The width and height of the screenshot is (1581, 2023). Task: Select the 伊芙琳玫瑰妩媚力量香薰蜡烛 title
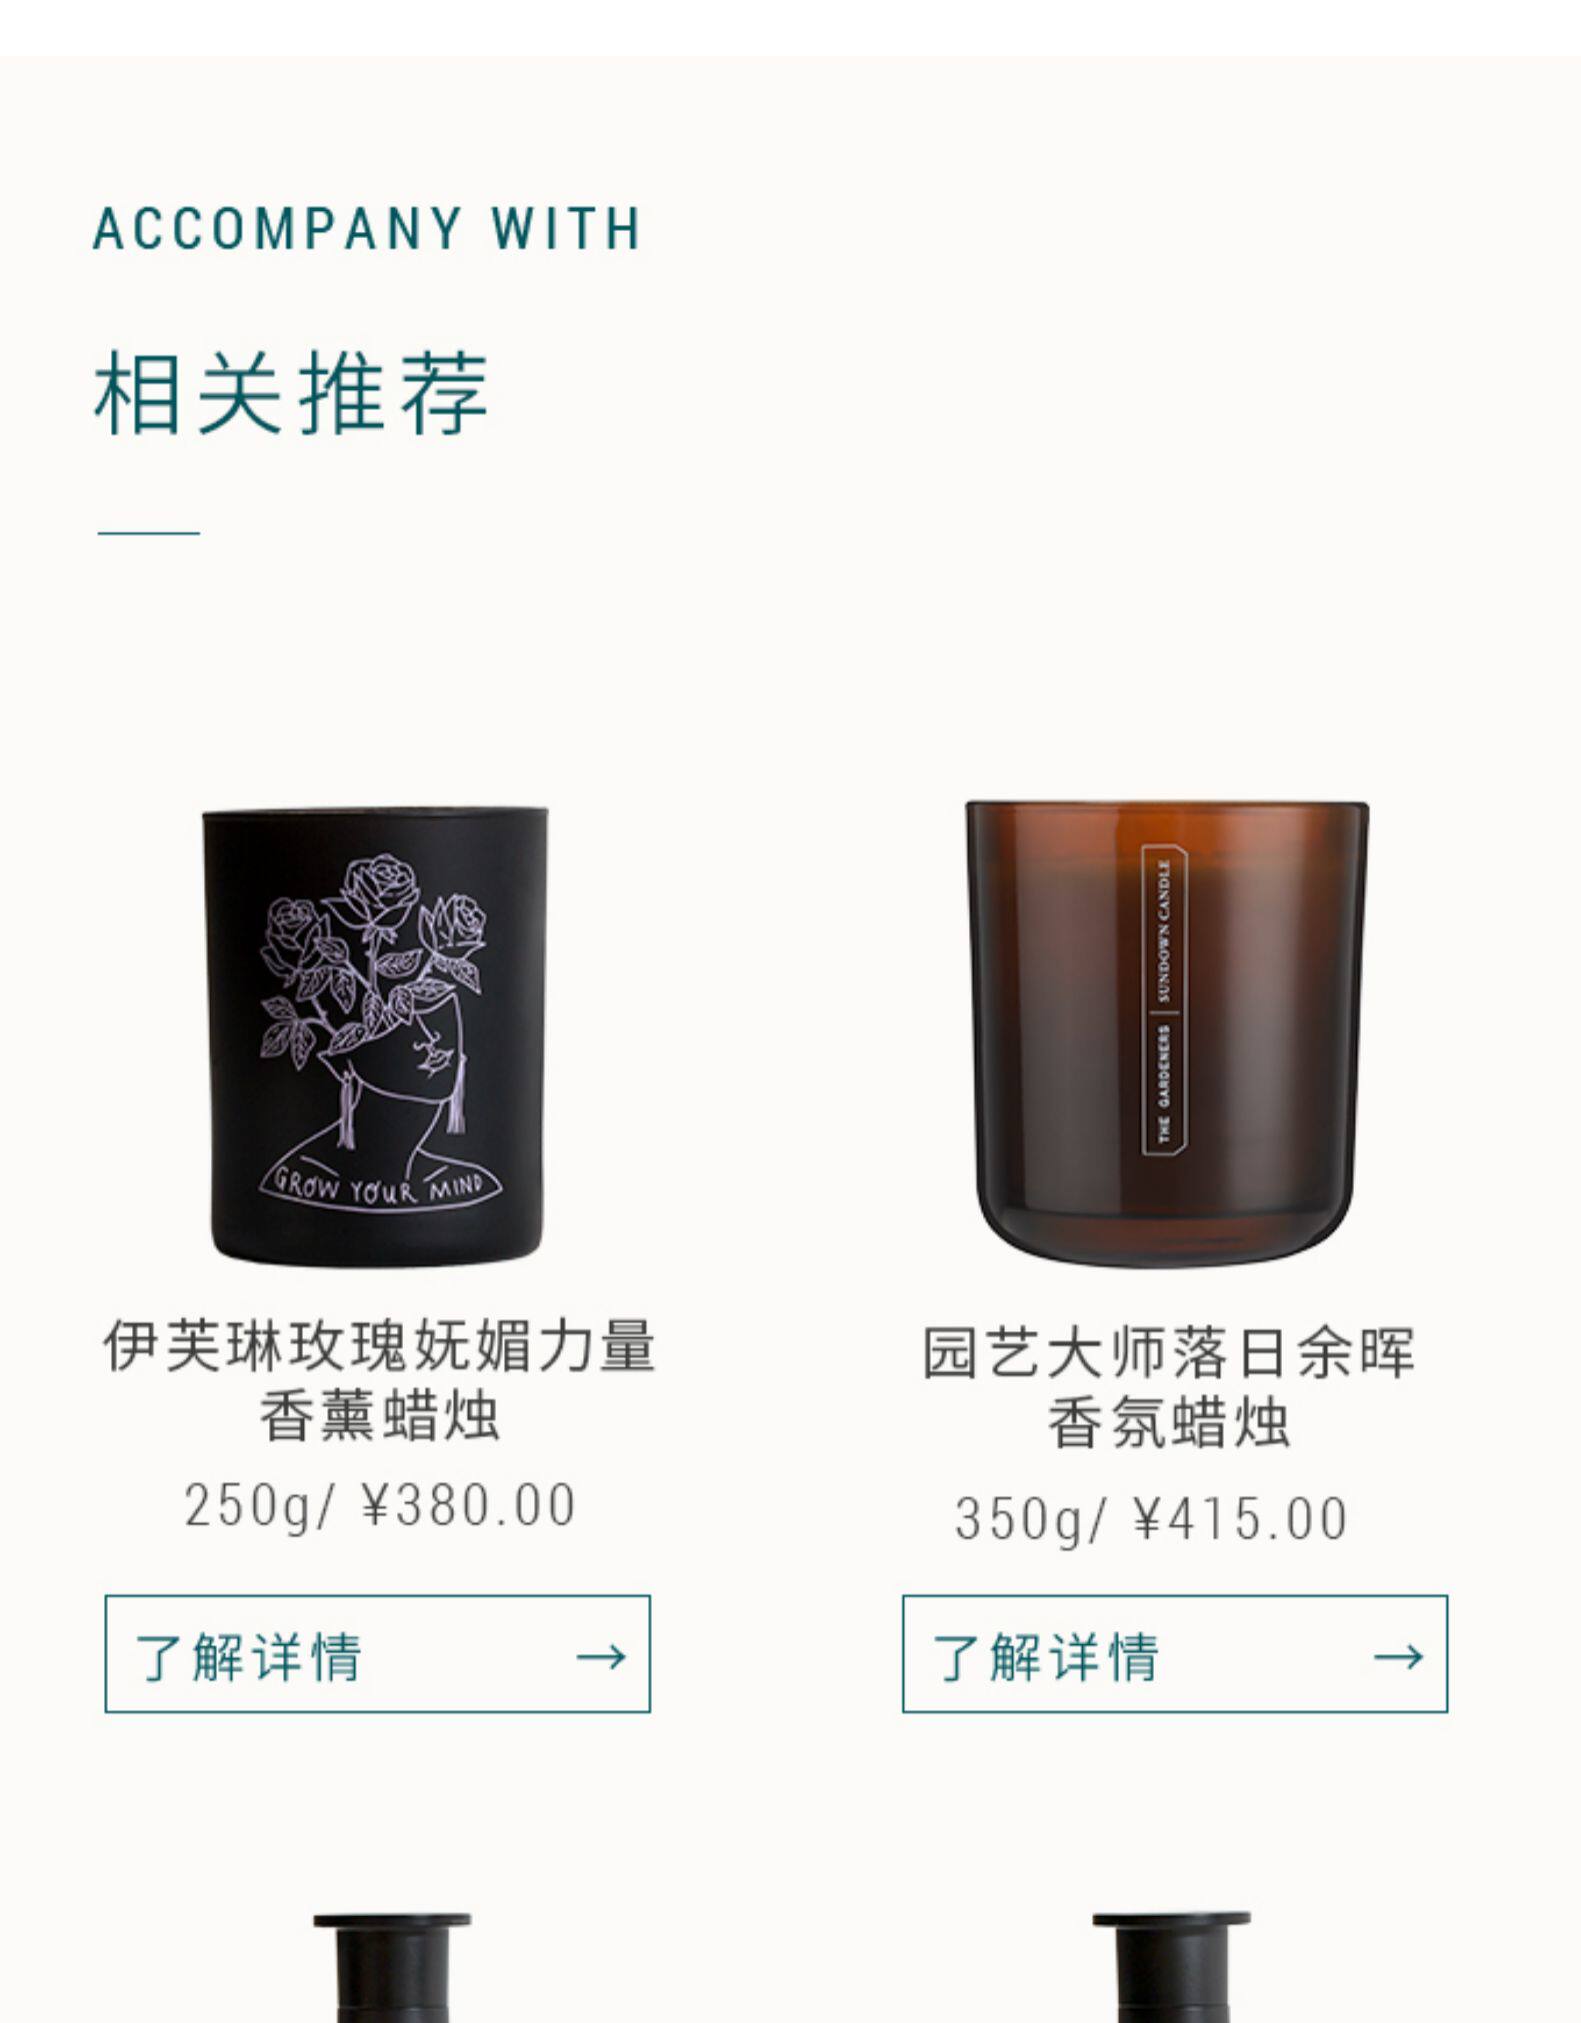(379, 1380)
